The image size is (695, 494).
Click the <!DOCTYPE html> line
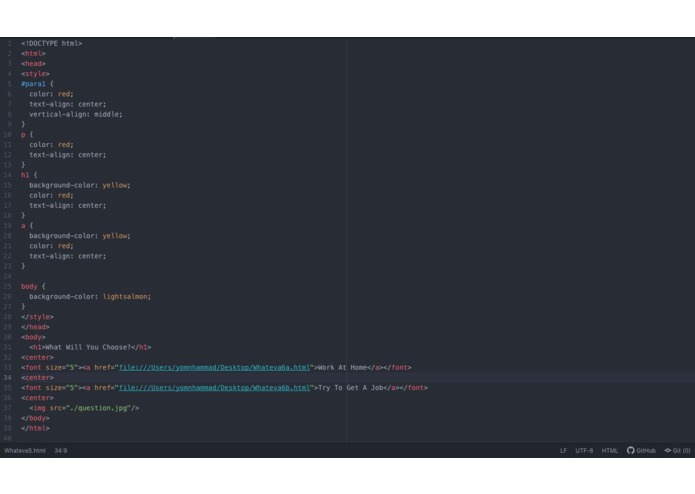[51, 43]
